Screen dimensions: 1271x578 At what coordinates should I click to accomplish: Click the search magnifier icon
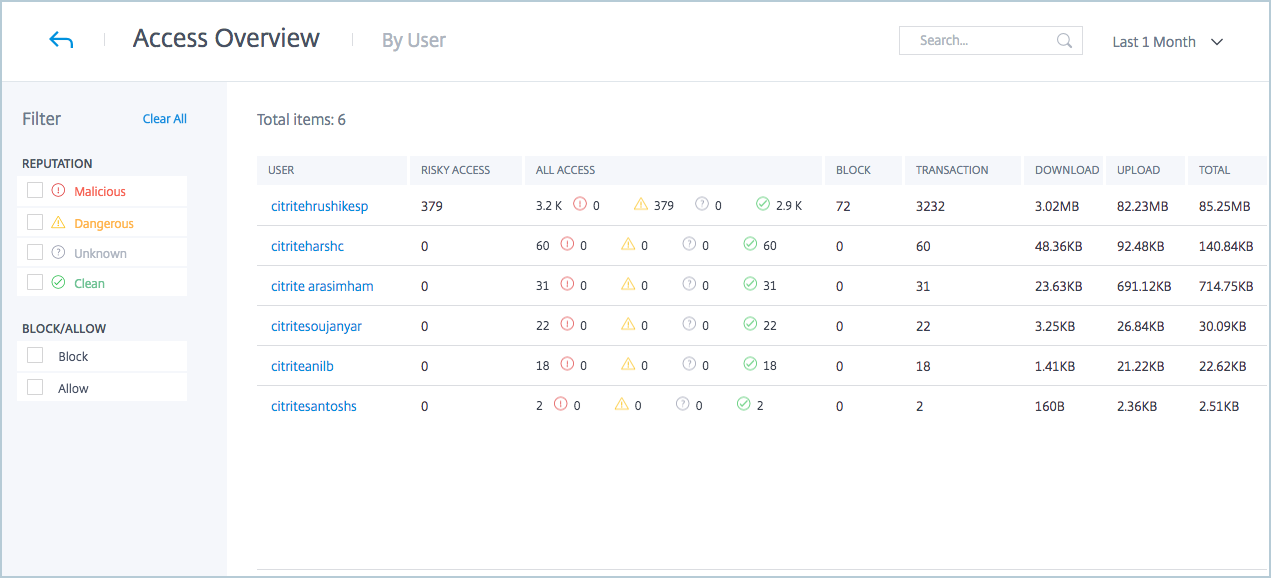coord(1064,41)
